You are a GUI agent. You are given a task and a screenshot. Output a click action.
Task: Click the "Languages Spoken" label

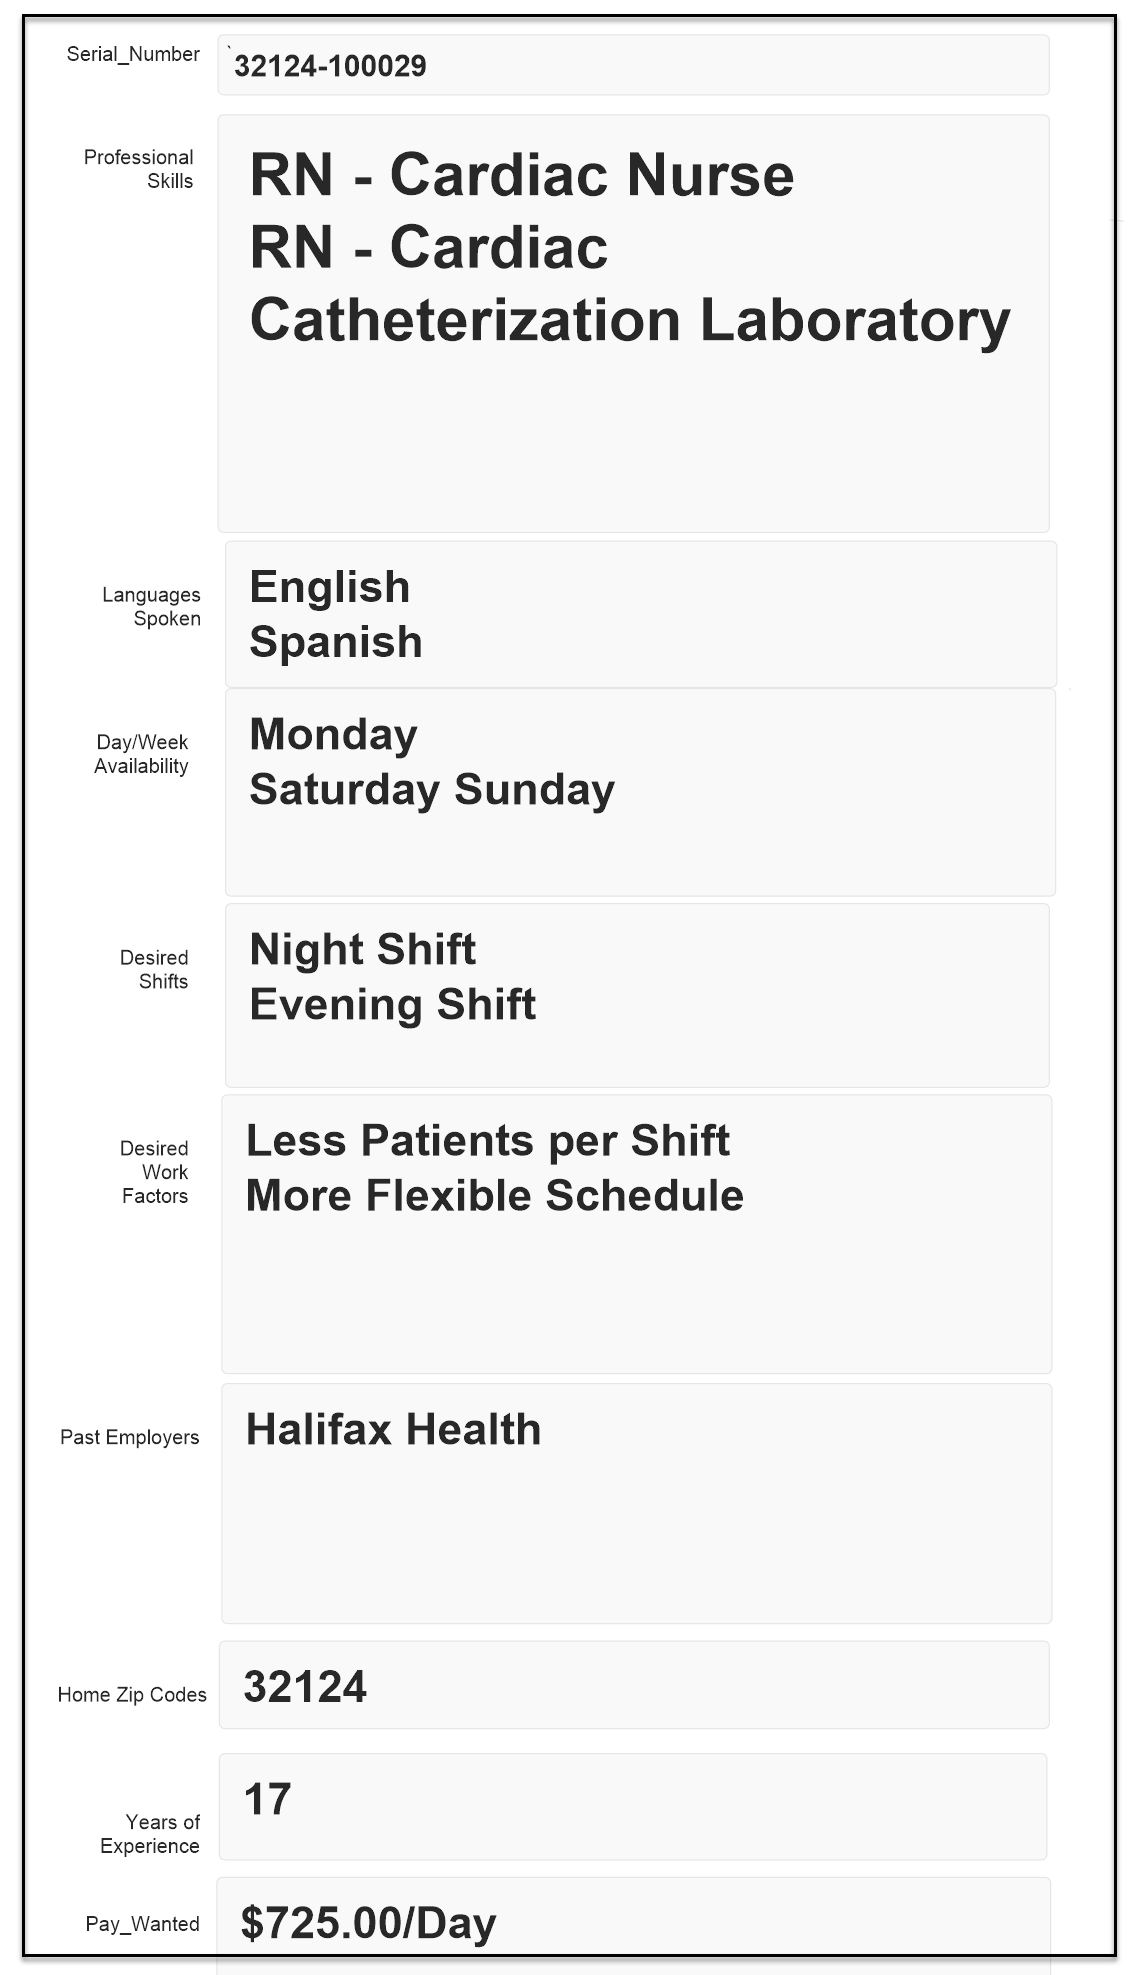(x=151, y=607)
